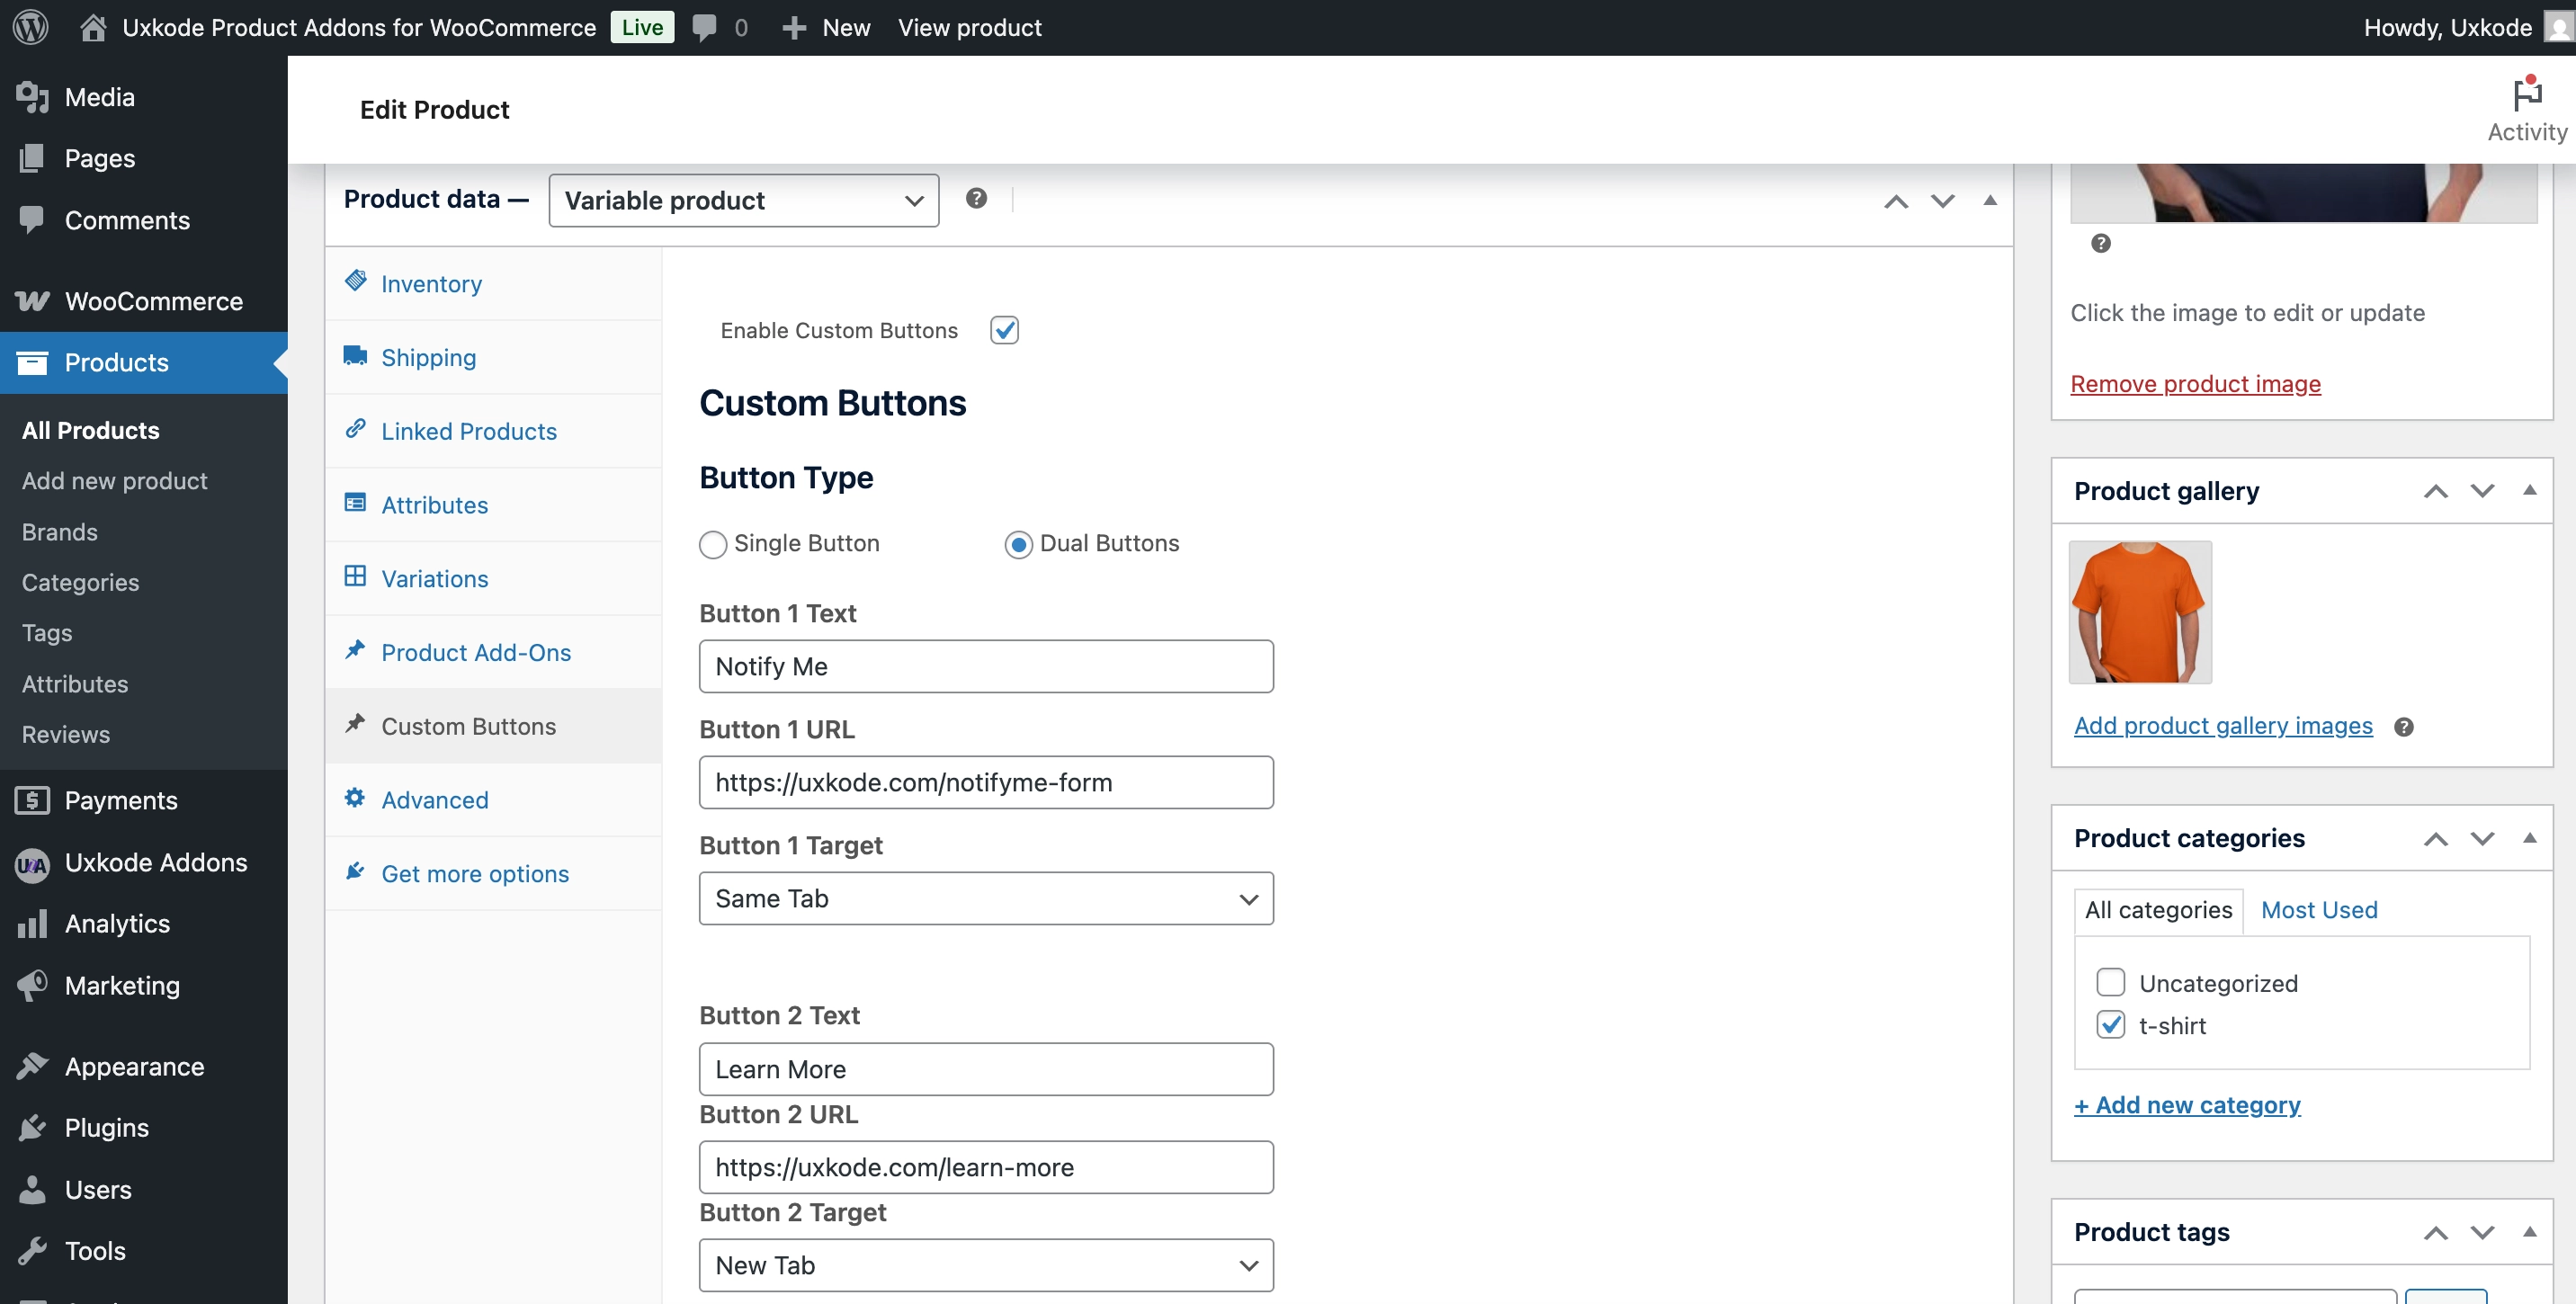Click the WordPress logo icon
The width and height of the screenshot is (2576, 1304).
click(x=30, y=27)
